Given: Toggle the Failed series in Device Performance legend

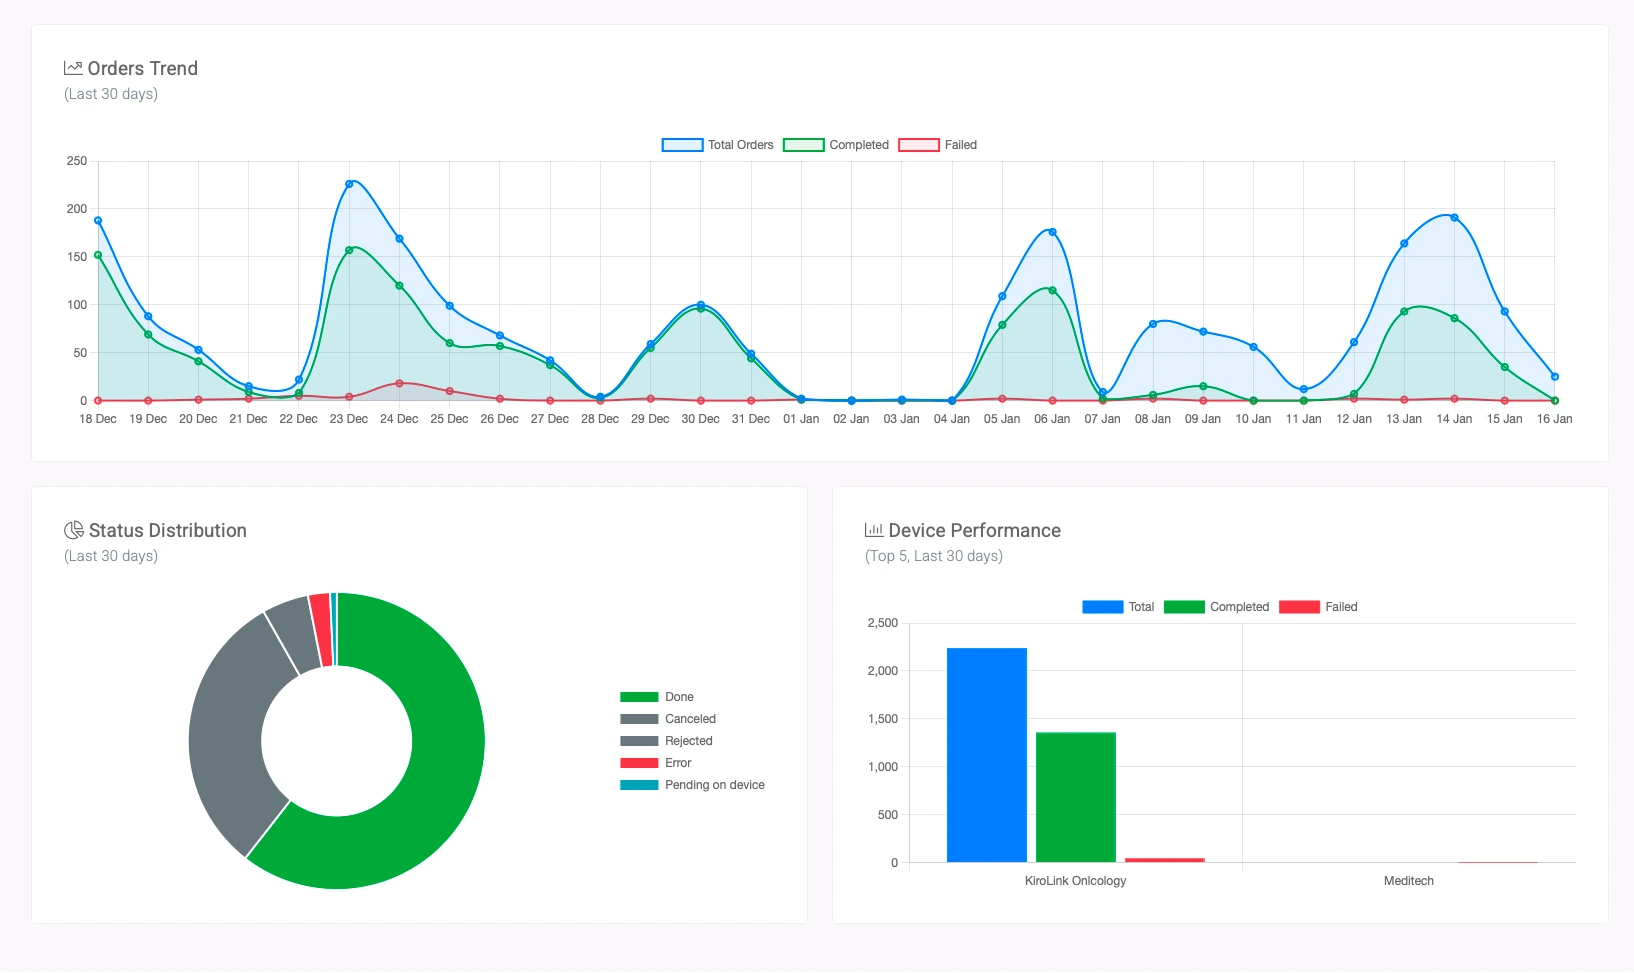Looking at the screenshot, I should click(x=1297, y=606).
